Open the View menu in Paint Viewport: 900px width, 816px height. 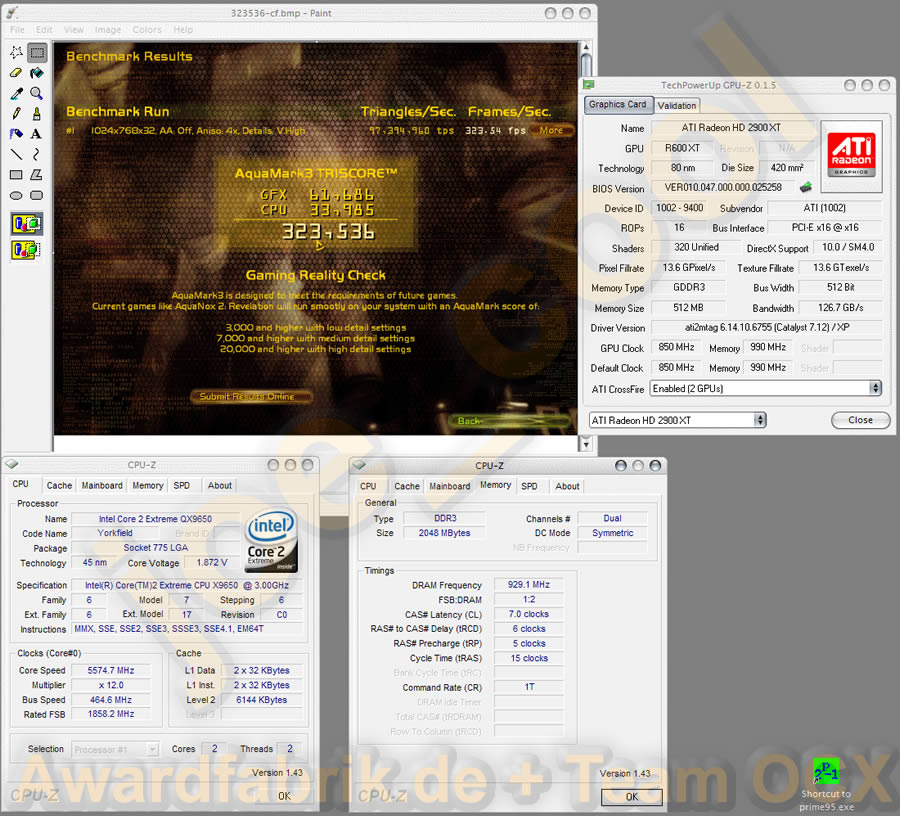click(x=73, y=30)
